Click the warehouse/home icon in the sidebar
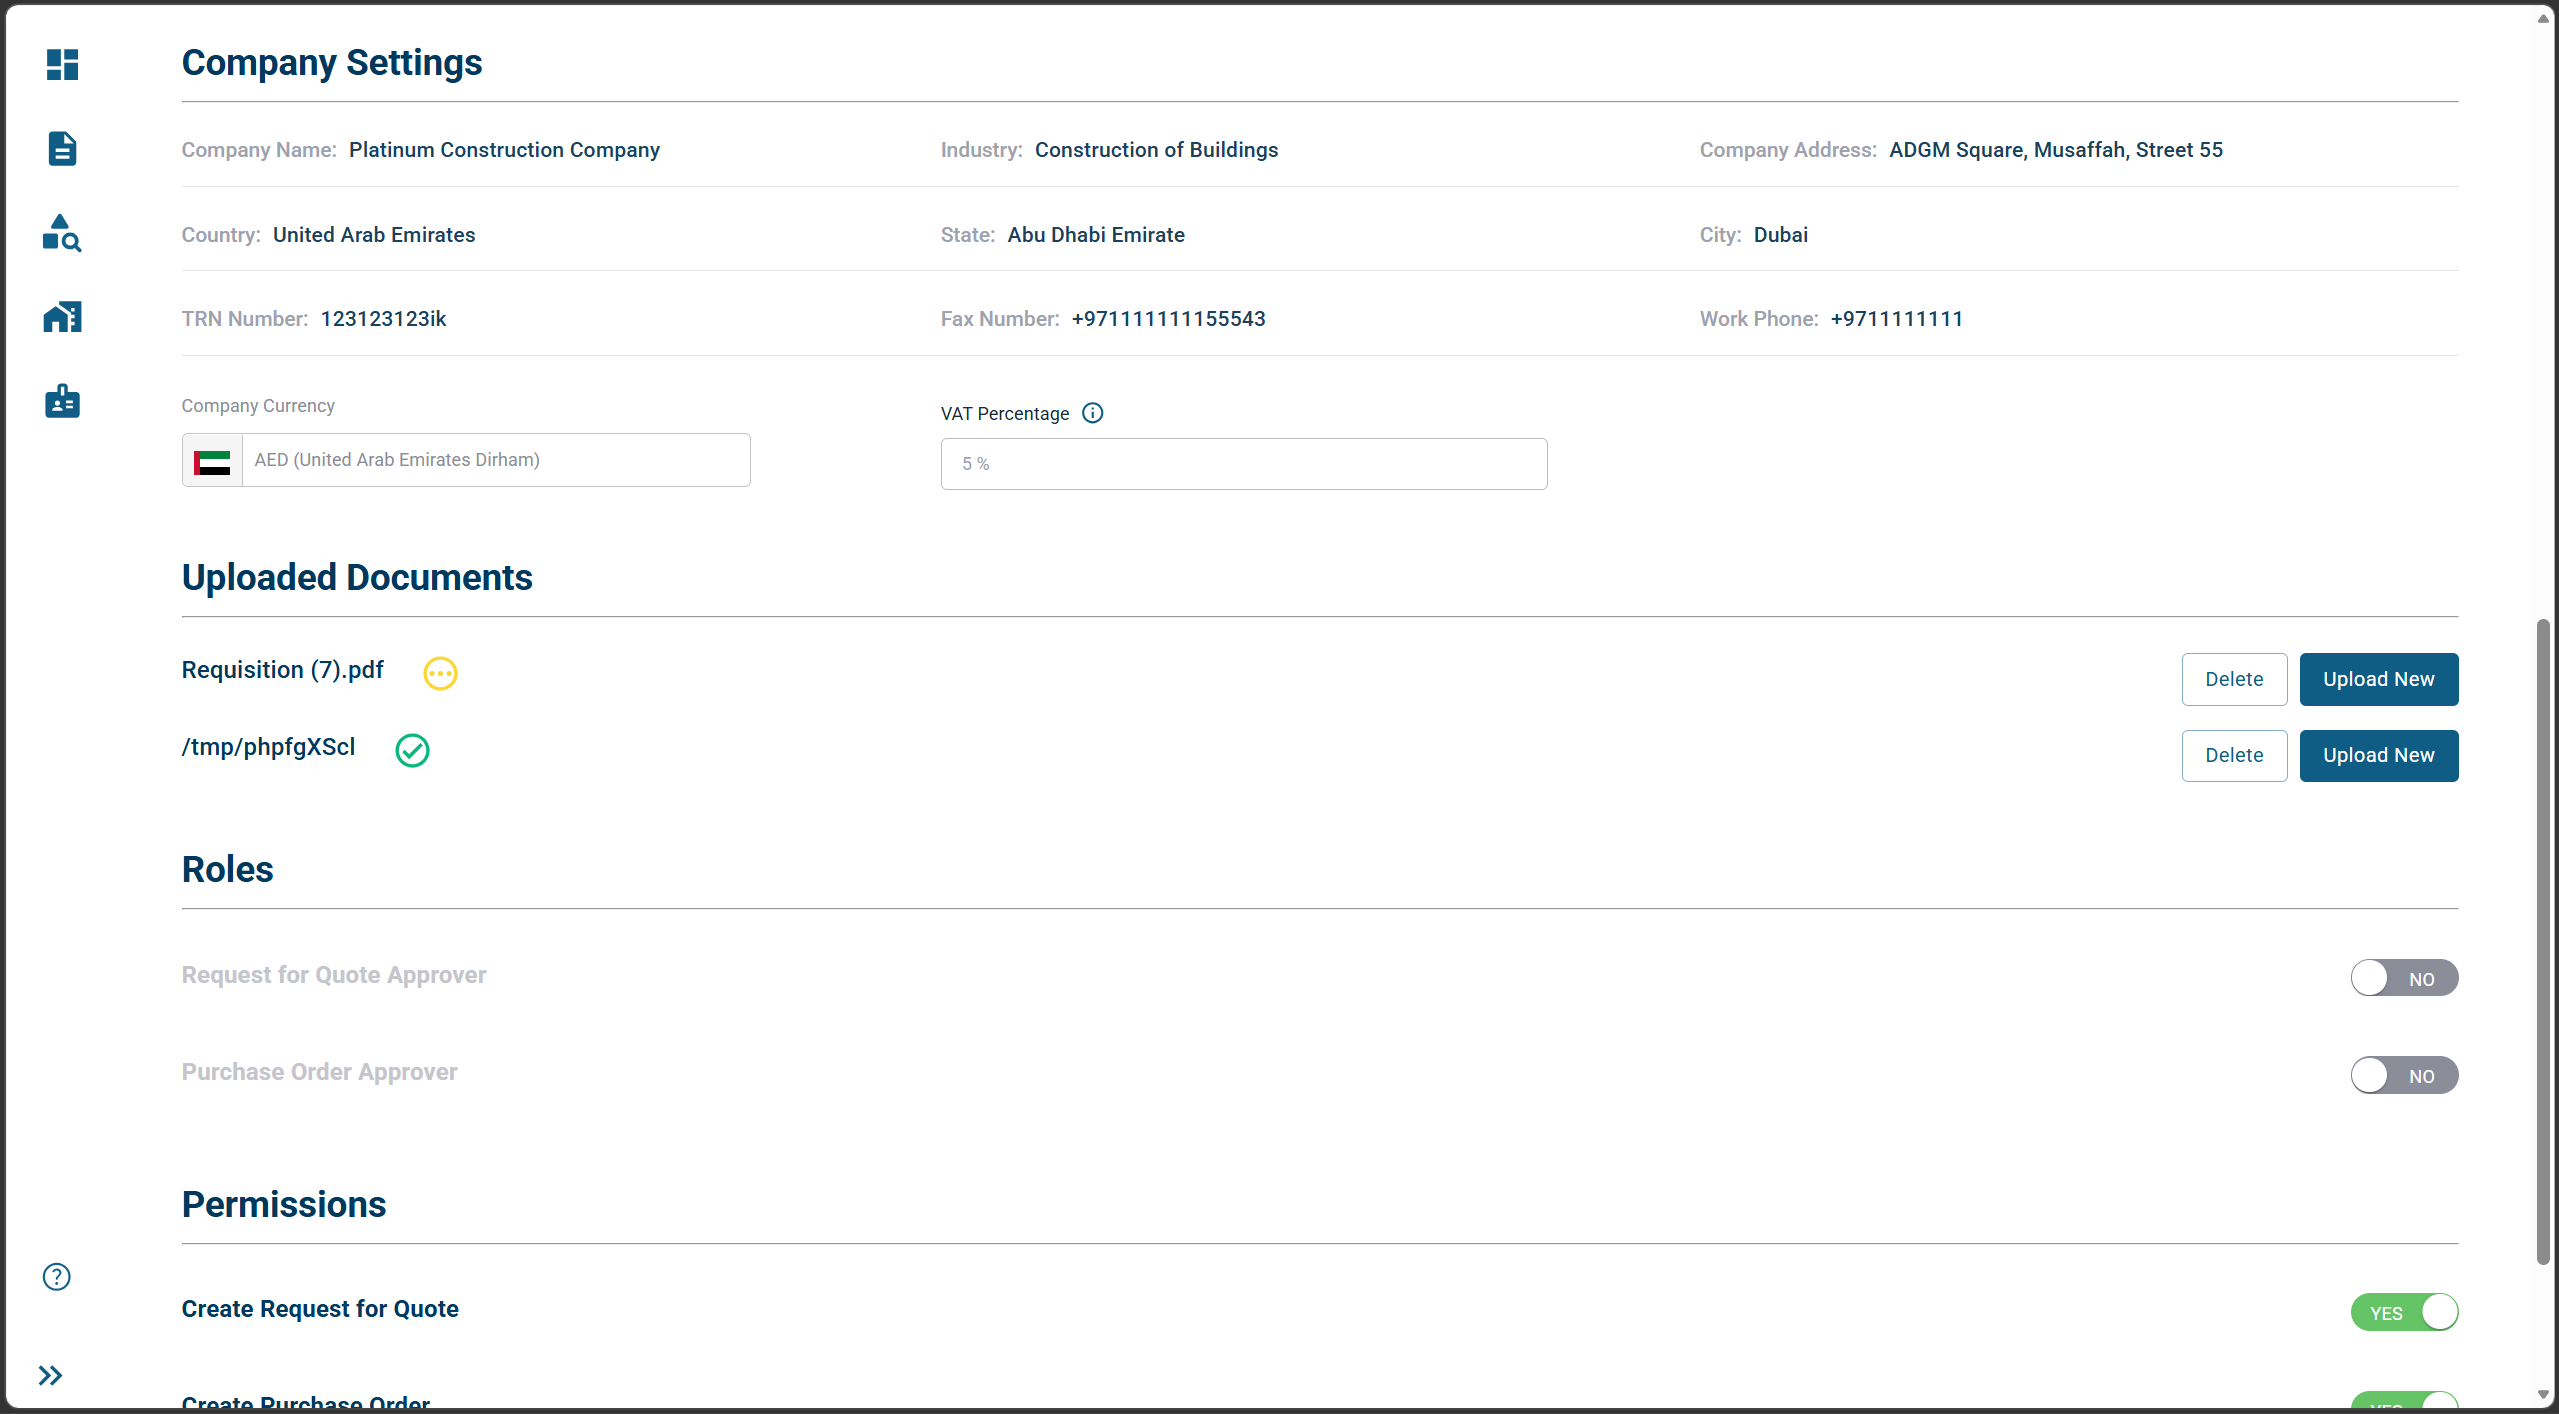Image resolution: width=2559 pixels, height=1414 pixels. click(62, 316)
